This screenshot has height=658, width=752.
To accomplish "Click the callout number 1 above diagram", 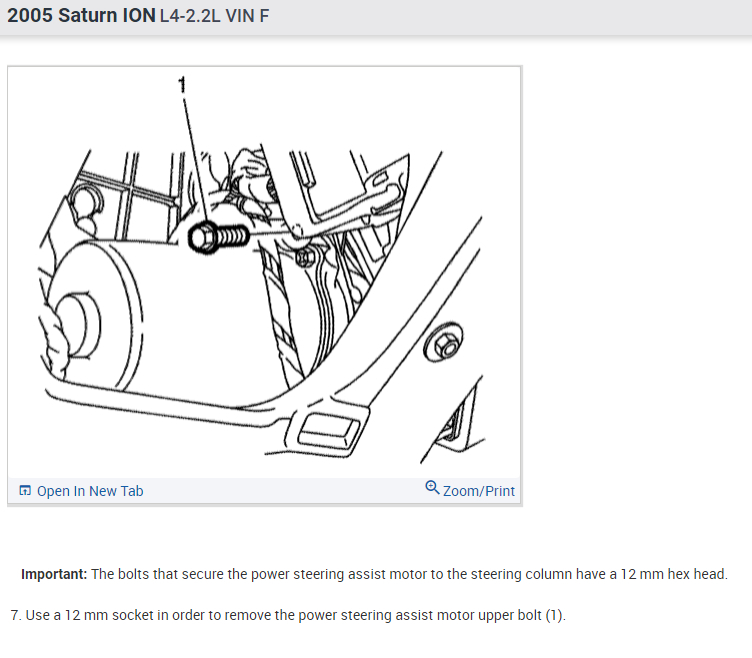I will point(182,85).
